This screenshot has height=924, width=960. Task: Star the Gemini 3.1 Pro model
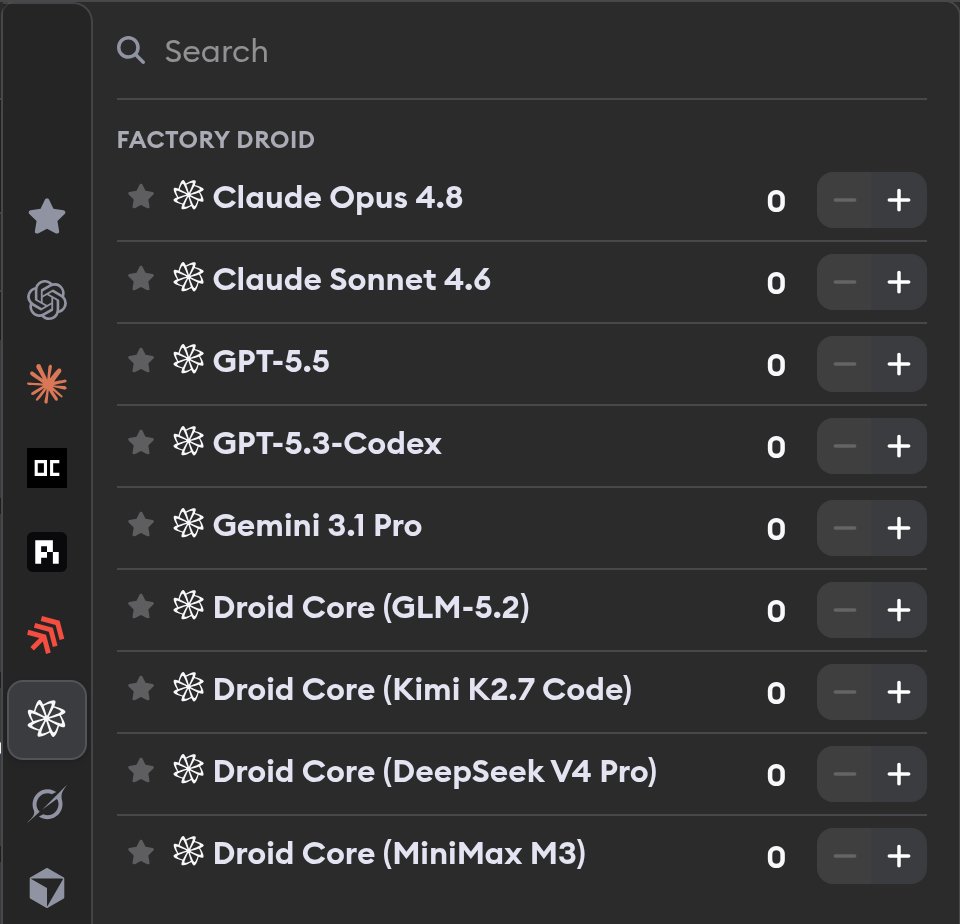coord(141,525)
